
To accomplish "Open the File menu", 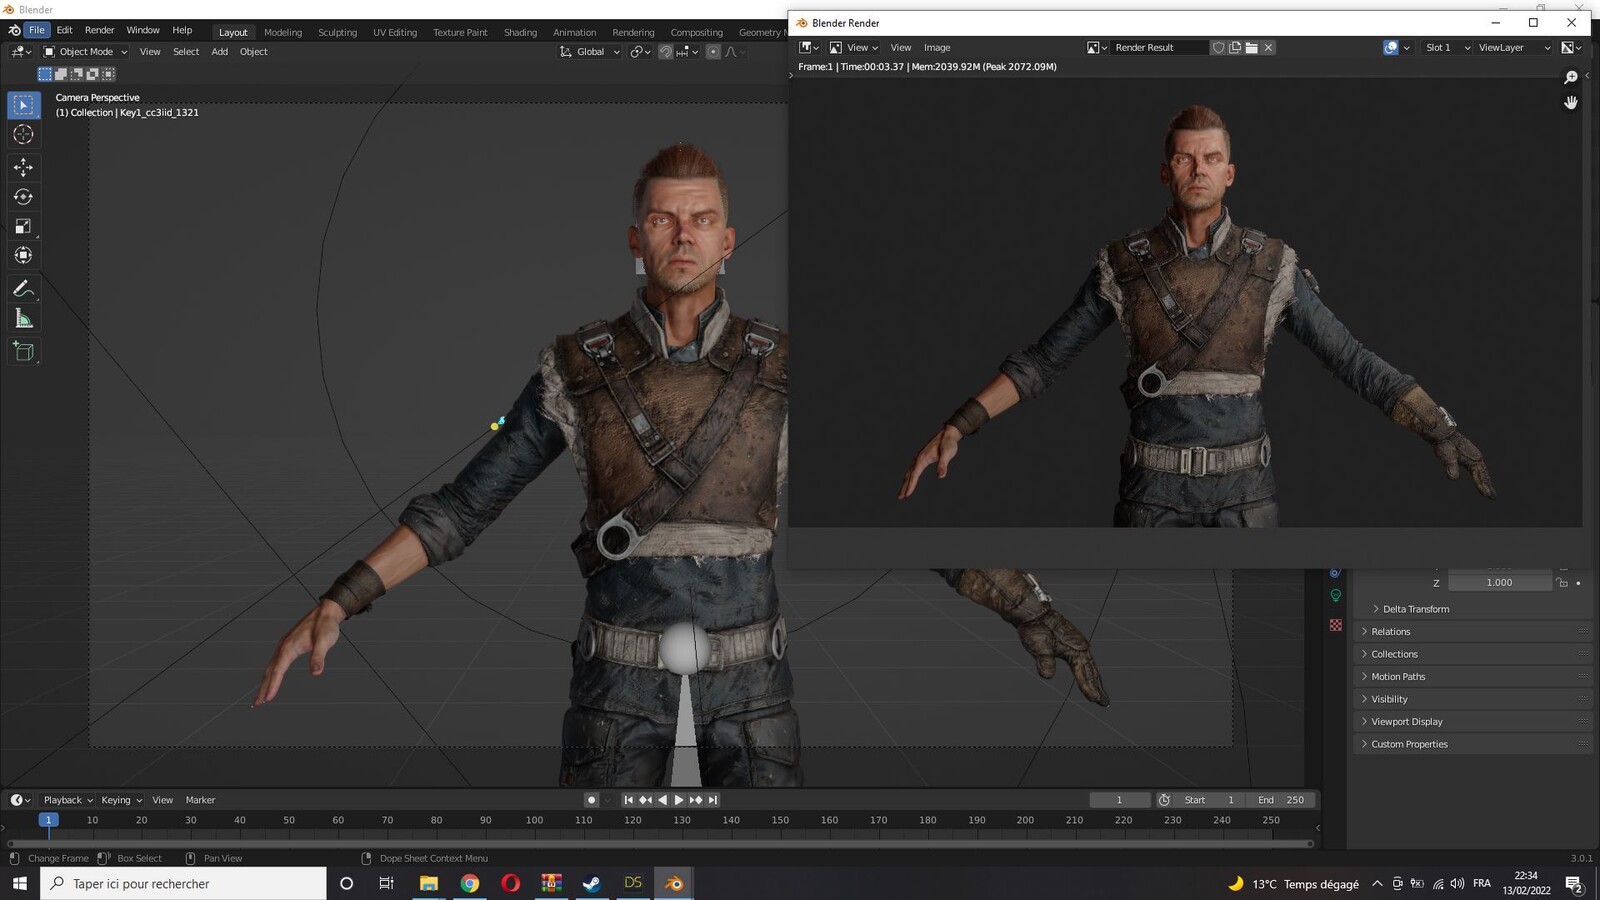I will pos(37,30).
